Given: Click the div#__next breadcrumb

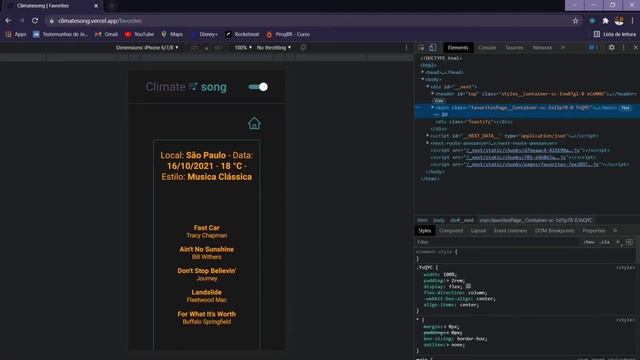Looking at the screenshot, I should pos(462,220).
